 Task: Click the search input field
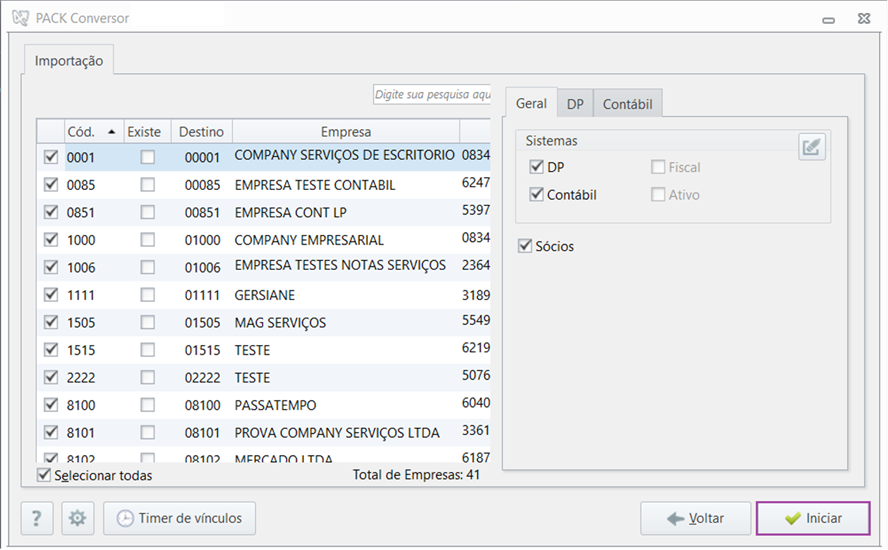click(x=431, y=94)
